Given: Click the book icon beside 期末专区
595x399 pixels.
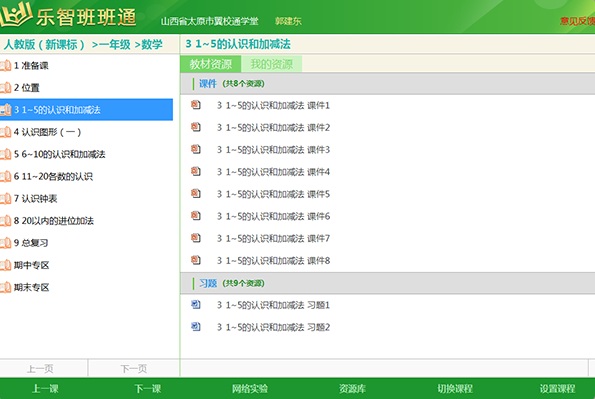Looking at the screenshot, I should click(x=5, y=287).
